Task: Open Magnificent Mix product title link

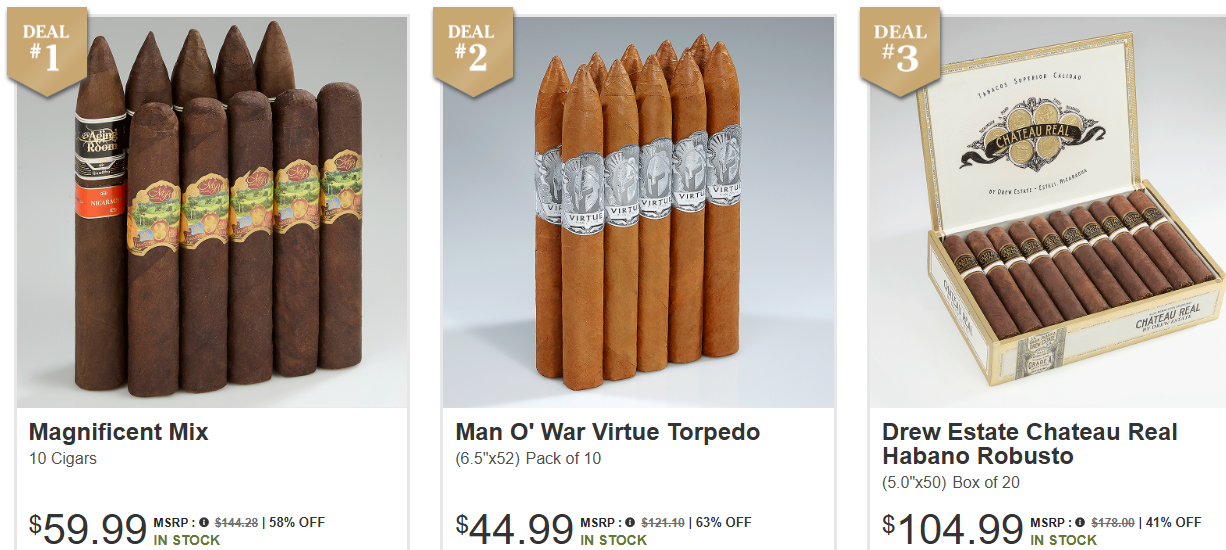Action: pos(118,432)
